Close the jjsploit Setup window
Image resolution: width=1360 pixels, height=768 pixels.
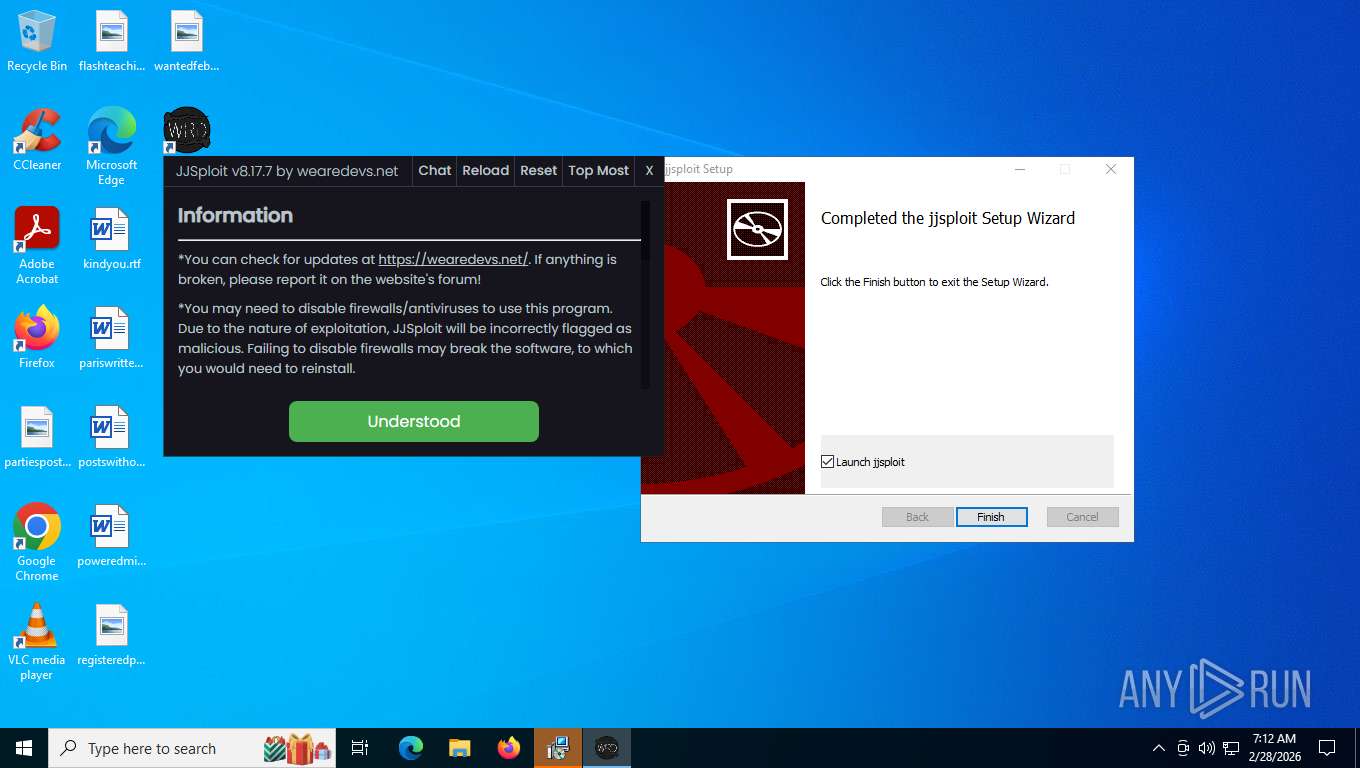[1111, 170]
